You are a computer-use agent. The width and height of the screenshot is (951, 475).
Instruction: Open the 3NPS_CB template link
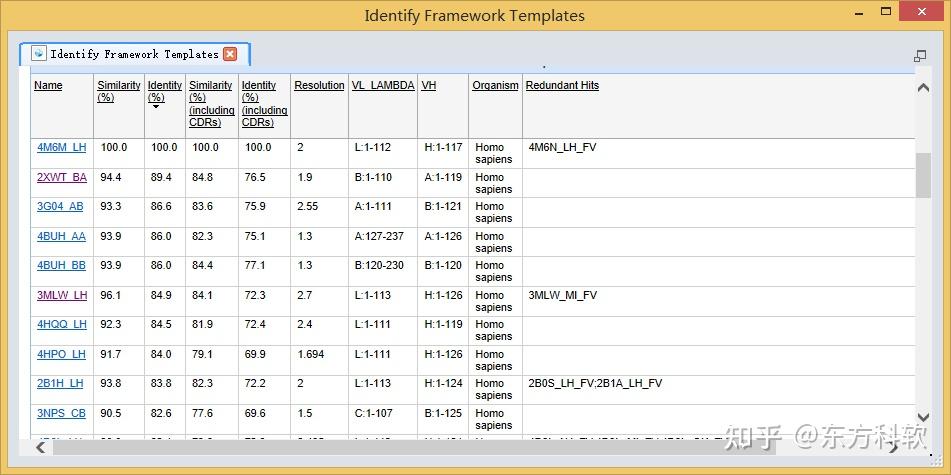(x=61, y=414)
